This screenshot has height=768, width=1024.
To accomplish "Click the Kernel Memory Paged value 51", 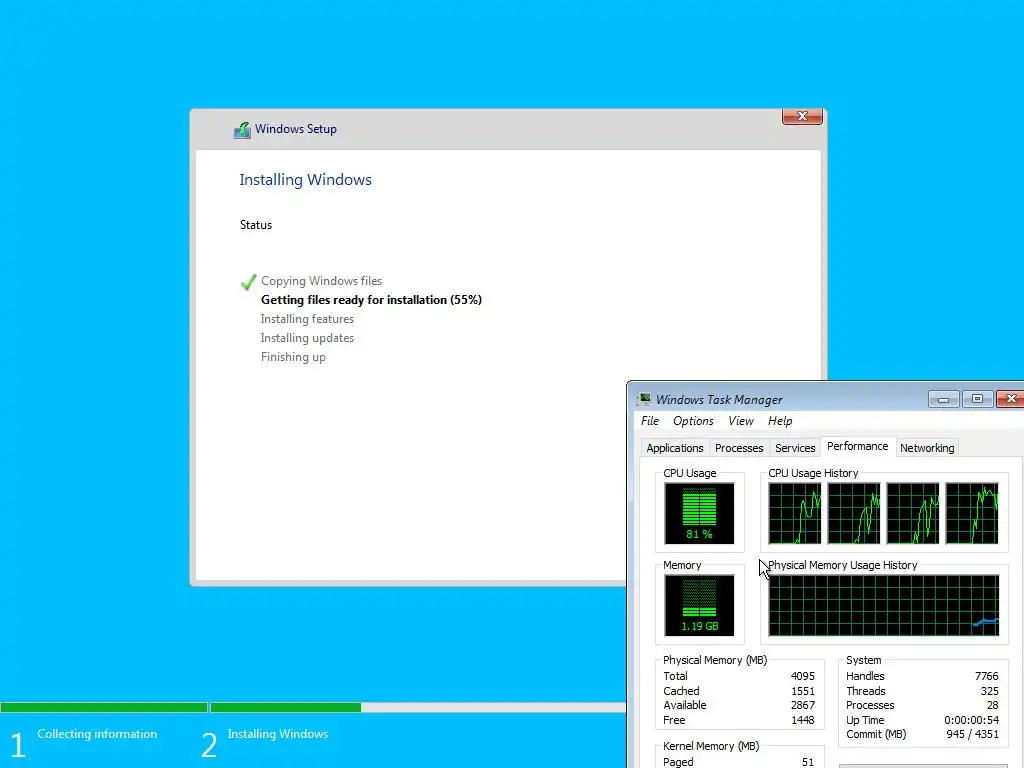I will pyautogui.click(x=808, y=762).
